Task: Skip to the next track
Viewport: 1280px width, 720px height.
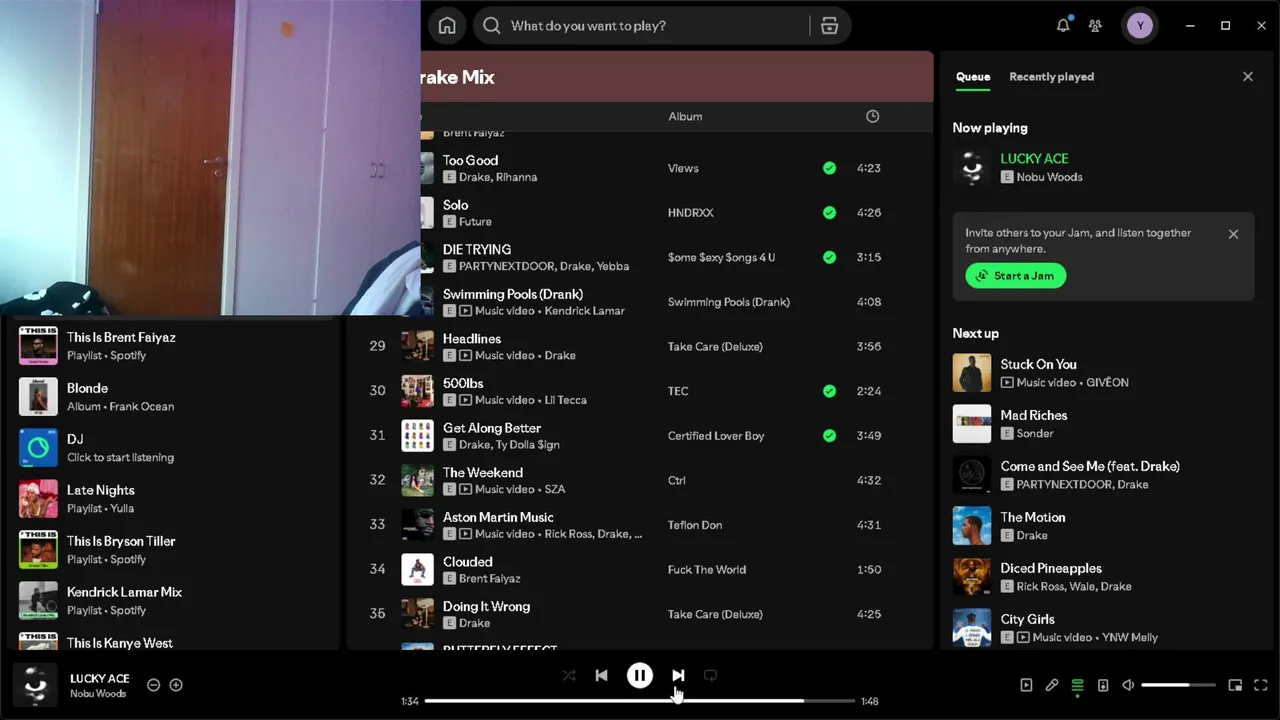Action: click(x=678, y=676)
